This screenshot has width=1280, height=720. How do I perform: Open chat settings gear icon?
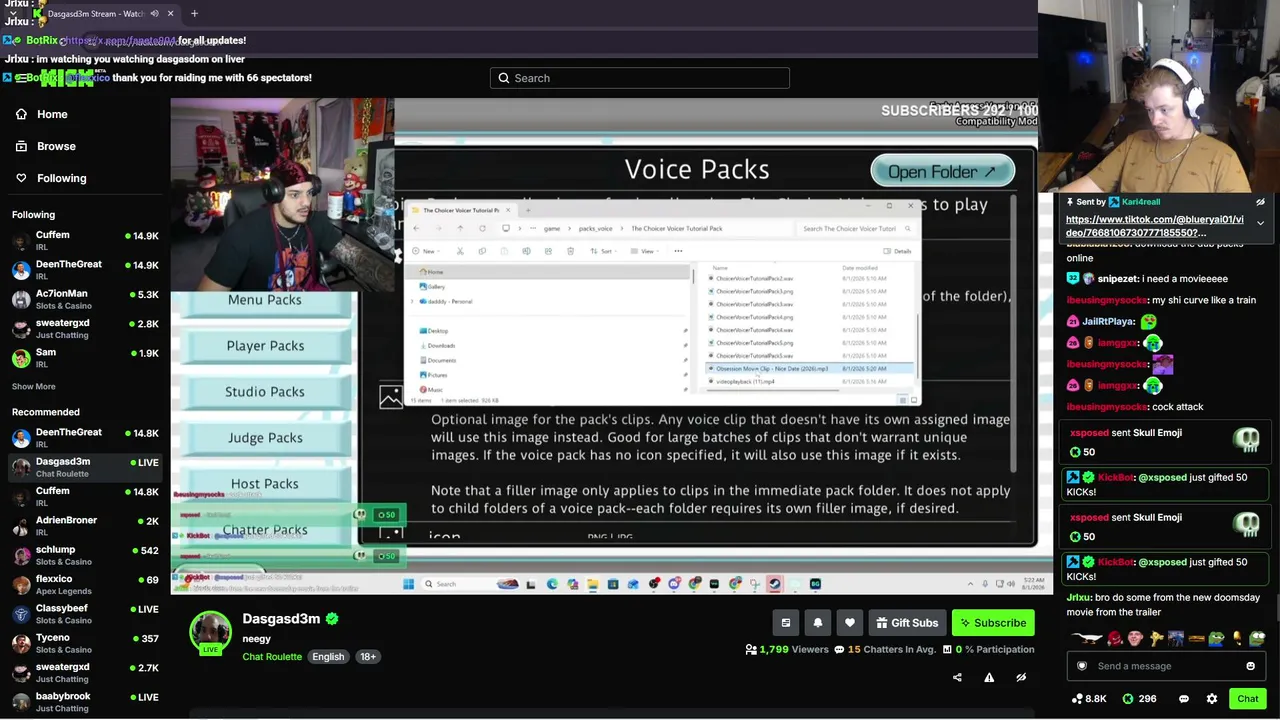click(1212, 699)
